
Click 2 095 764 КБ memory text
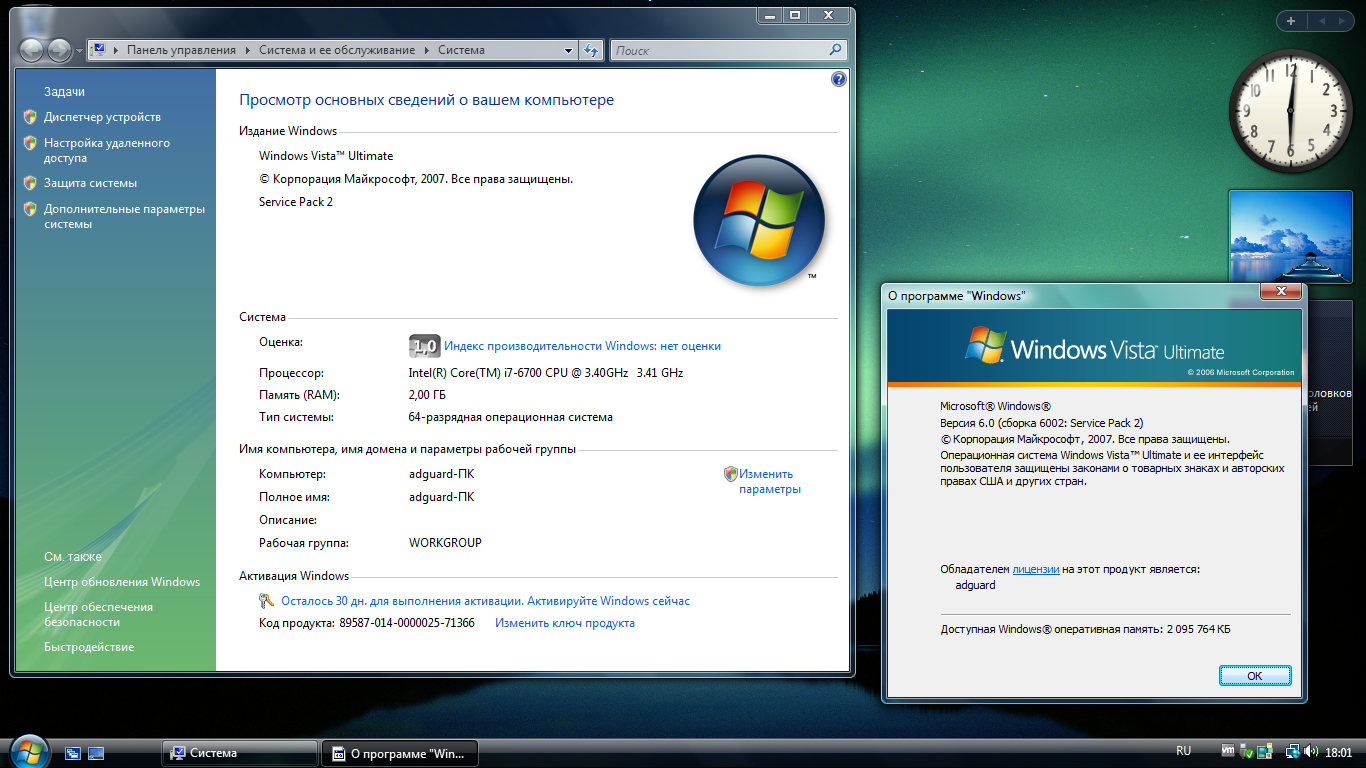[x=1199, y=629]
